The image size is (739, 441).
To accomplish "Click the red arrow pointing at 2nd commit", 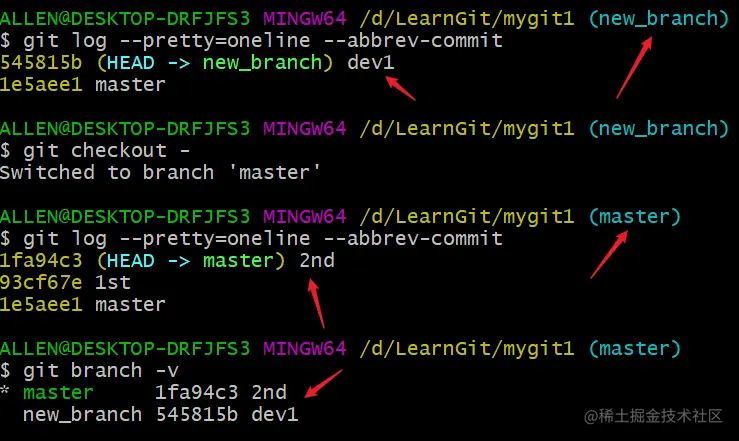I will (316, 303).
